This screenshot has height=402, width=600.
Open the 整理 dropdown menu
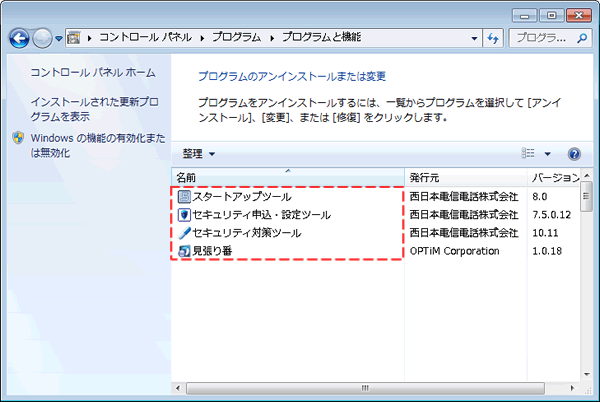[x=198, y=154]
